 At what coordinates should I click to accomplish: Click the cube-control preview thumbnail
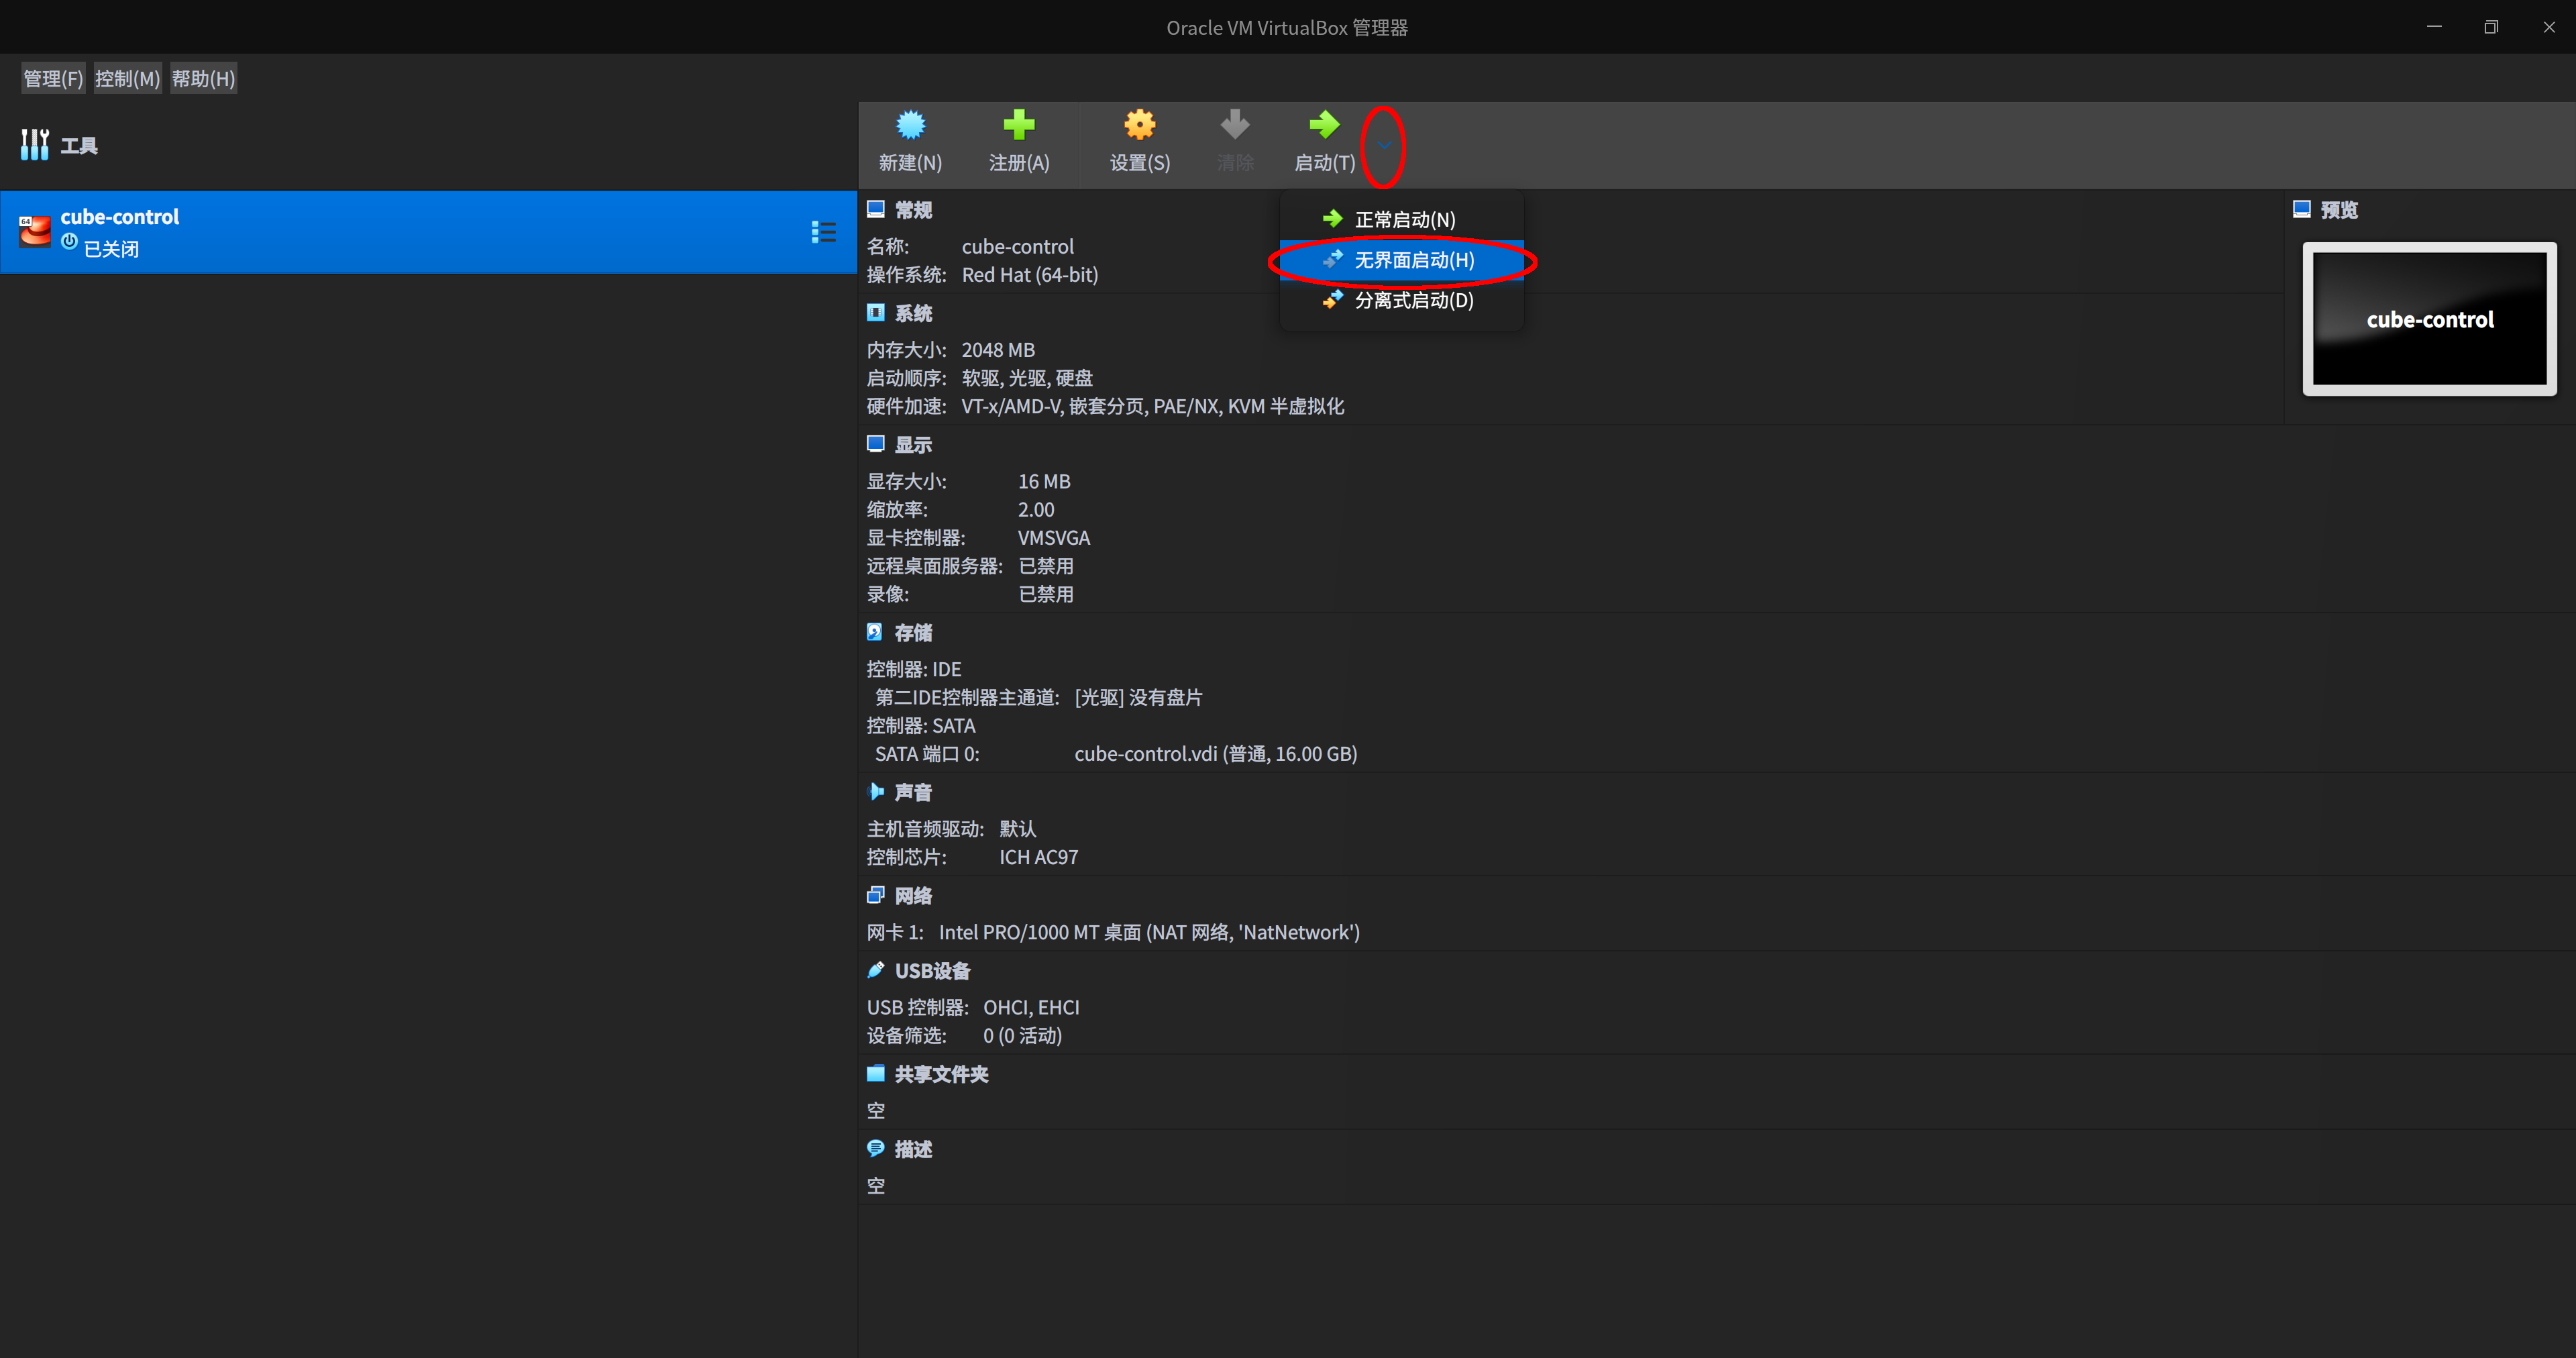pyautogui.click(x=2430, y=319)
